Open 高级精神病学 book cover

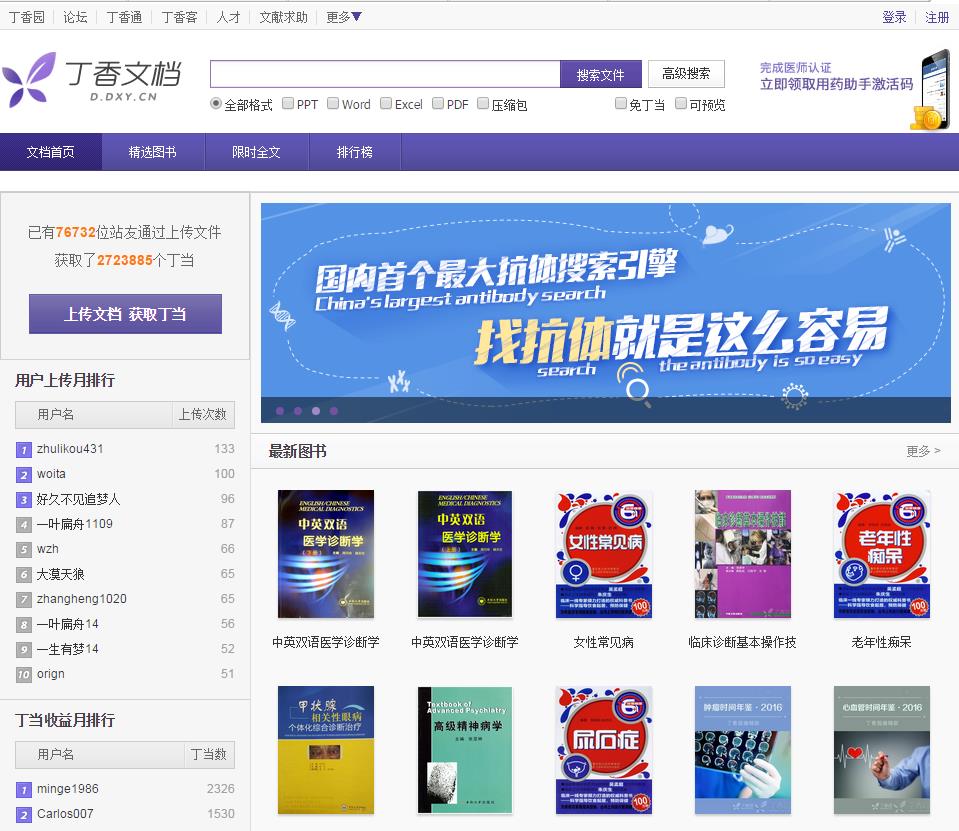tap(465, 750)
